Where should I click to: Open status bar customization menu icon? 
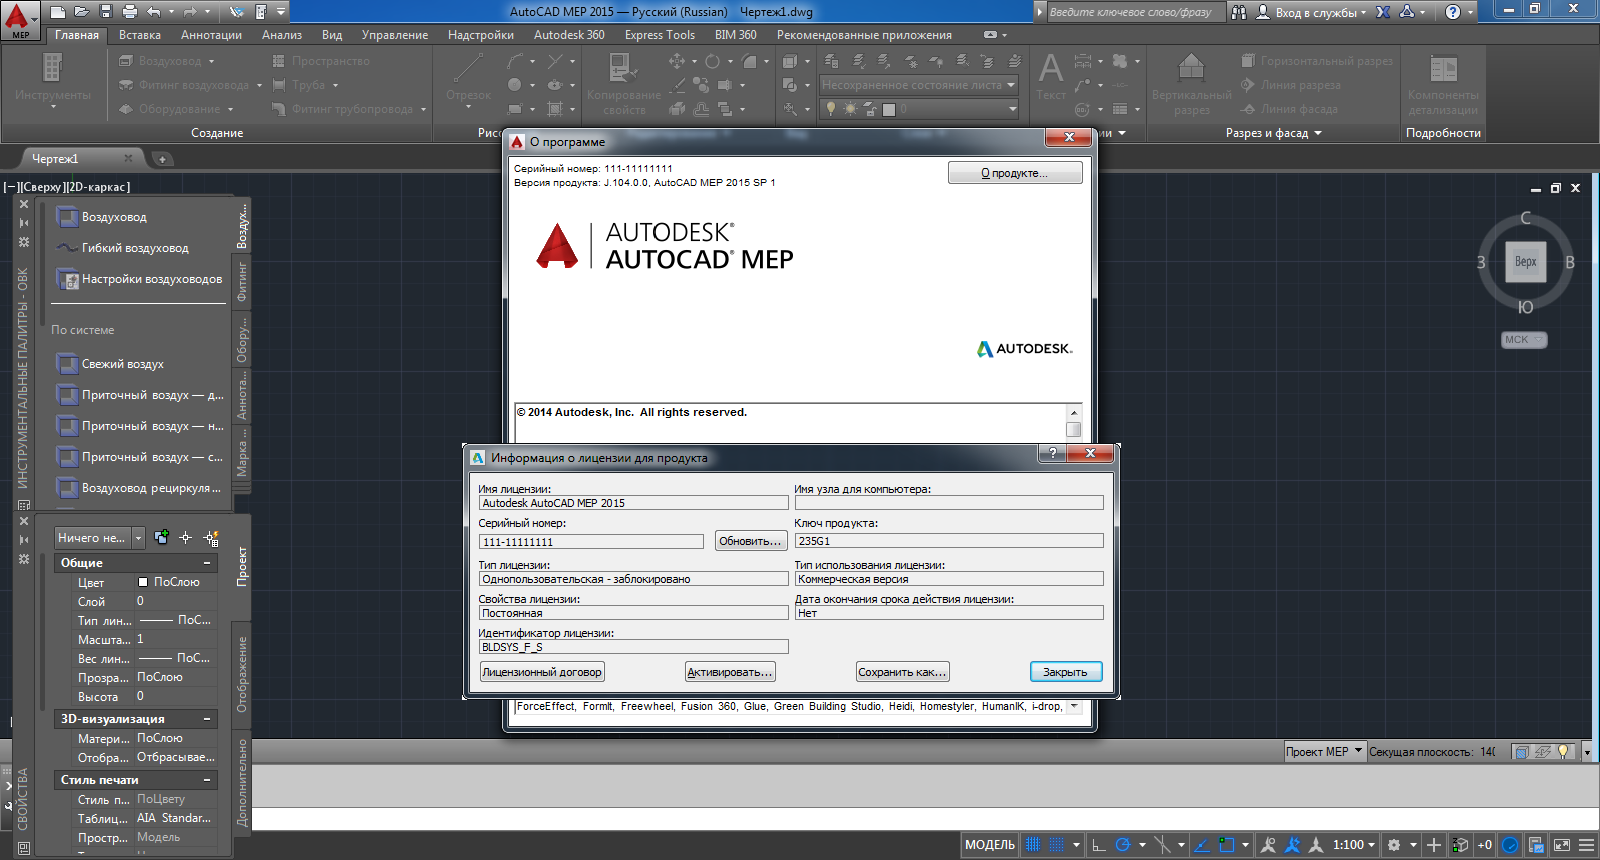point(1586,845)
